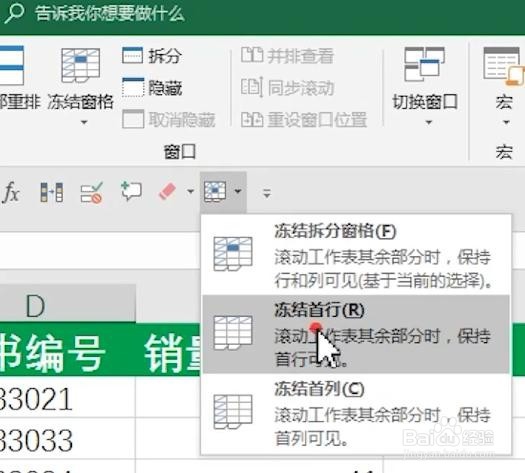Image resolution: width=525 pixels, height=473 pixels.
Task: Select 冻结首列(C) freeze first column
Action: (357, 413)
